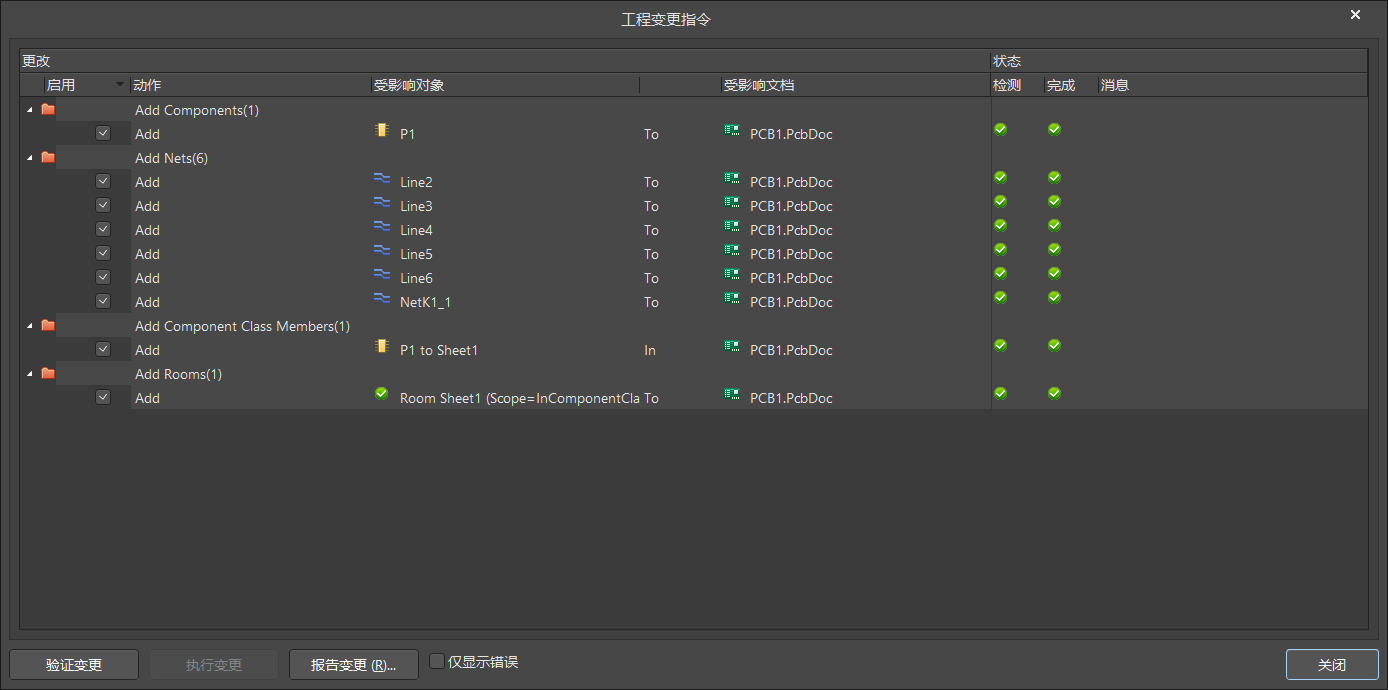This screenshot has width=1388, height=690.
Task: Click the folder icon beside Add Rooms(1)
Action: [47, 372]
